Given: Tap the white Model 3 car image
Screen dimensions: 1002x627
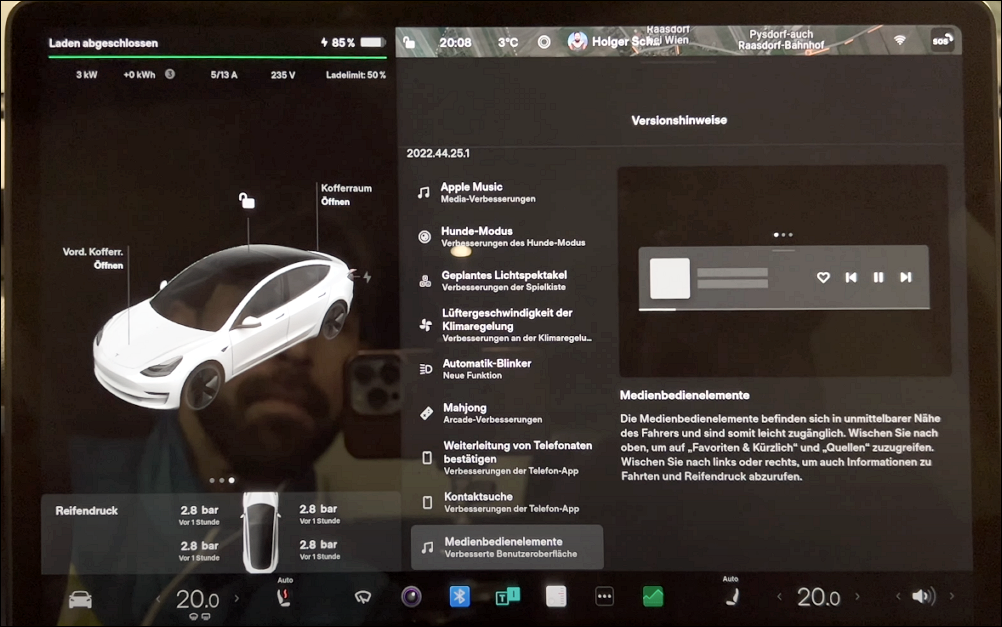Looking at the screenshot, I should (222, 325).
